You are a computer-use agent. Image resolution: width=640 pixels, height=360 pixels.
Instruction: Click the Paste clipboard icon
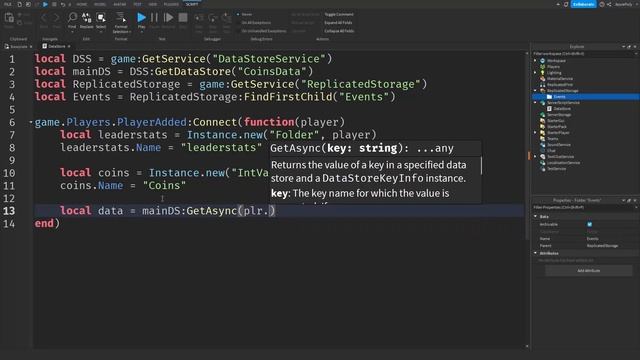pyautogui.click(x=9, y=18)
